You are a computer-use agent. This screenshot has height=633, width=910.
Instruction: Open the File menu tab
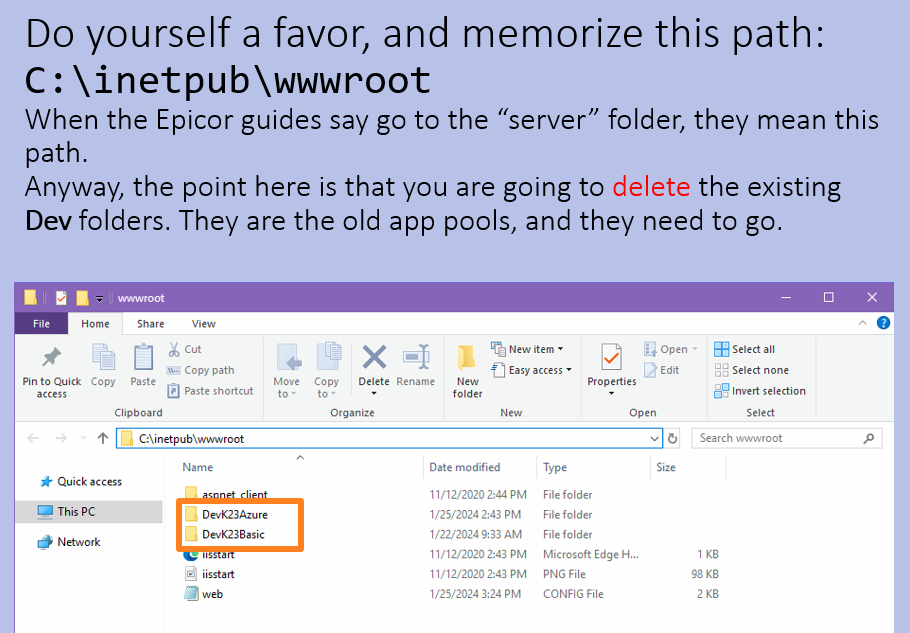41,324
